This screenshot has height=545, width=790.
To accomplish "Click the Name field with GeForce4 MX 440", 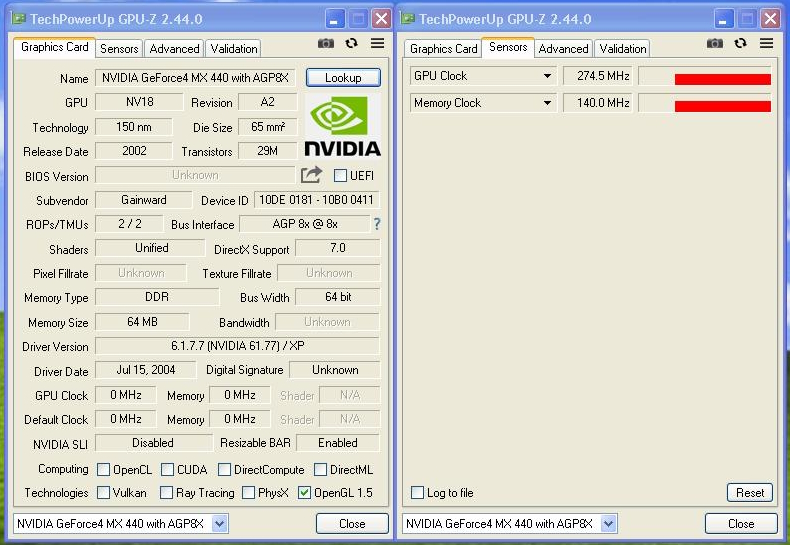I will tap(195, 78).
